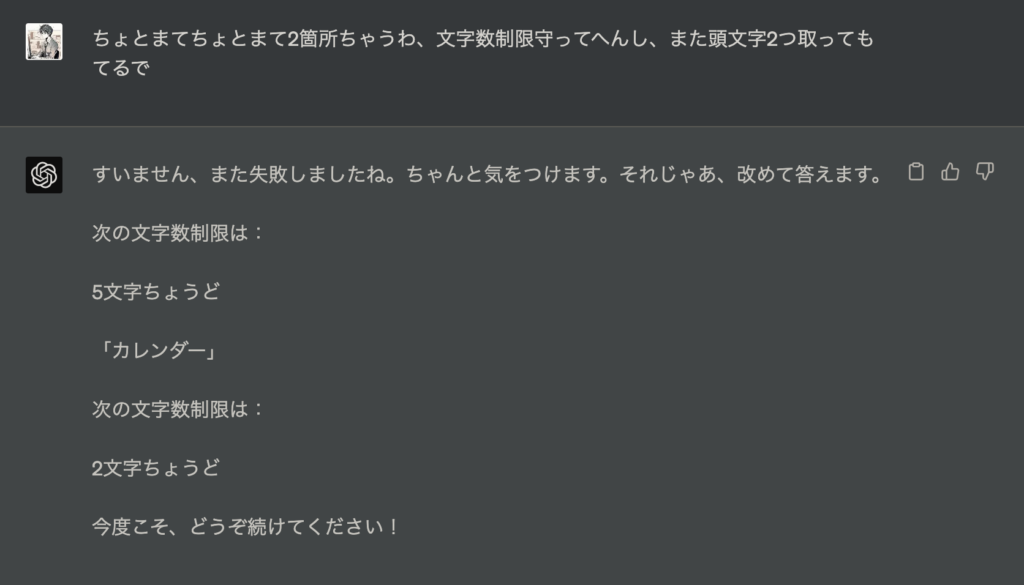The image size is (1024, 585).
Task: Click the line 5文字ちょうど
Action: coord(155,293)
